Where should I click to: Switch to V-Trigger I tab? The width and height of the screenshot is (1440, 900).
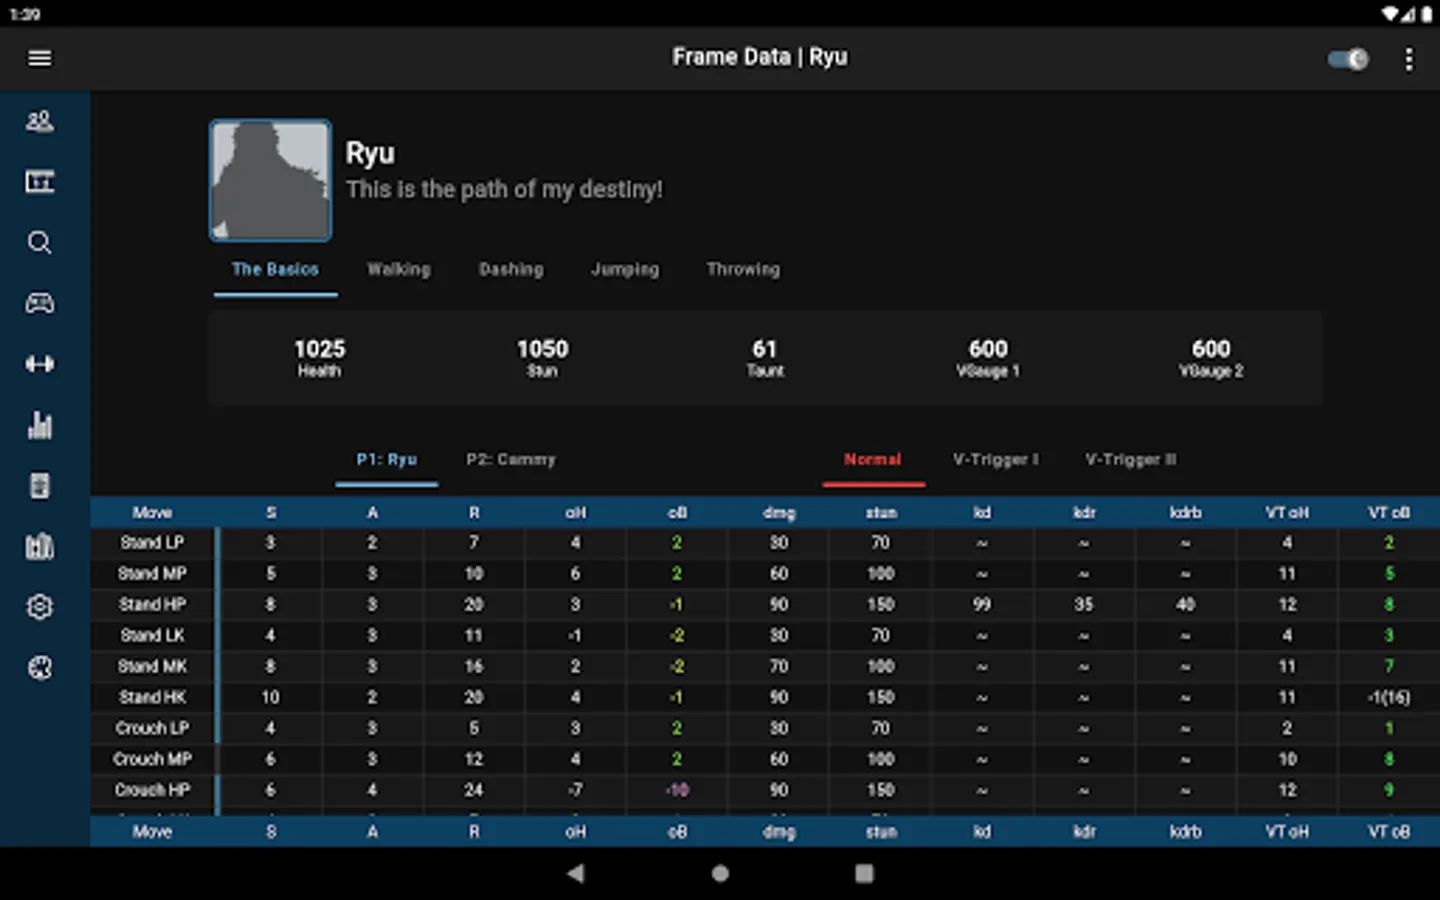995,460
